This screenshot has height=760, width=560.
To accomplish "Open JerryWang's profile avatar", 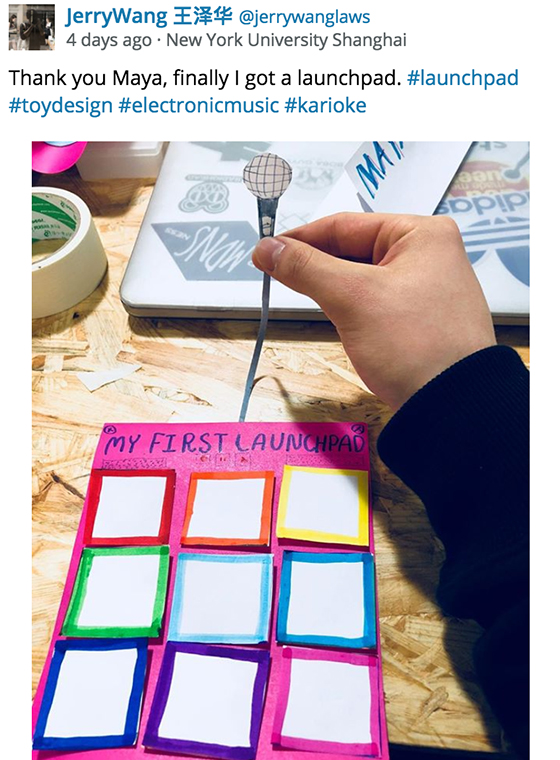I will coord(31,27).
